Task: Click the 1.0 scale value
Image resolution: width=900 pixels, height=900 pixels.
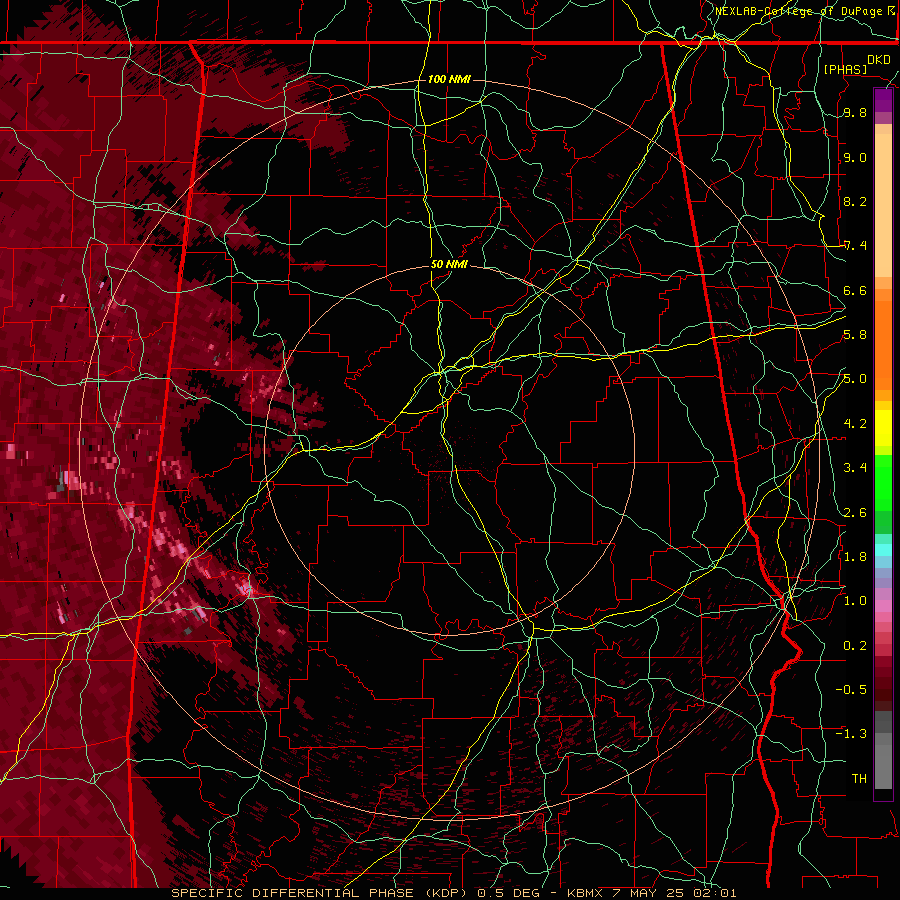Action: coord(855,601)
